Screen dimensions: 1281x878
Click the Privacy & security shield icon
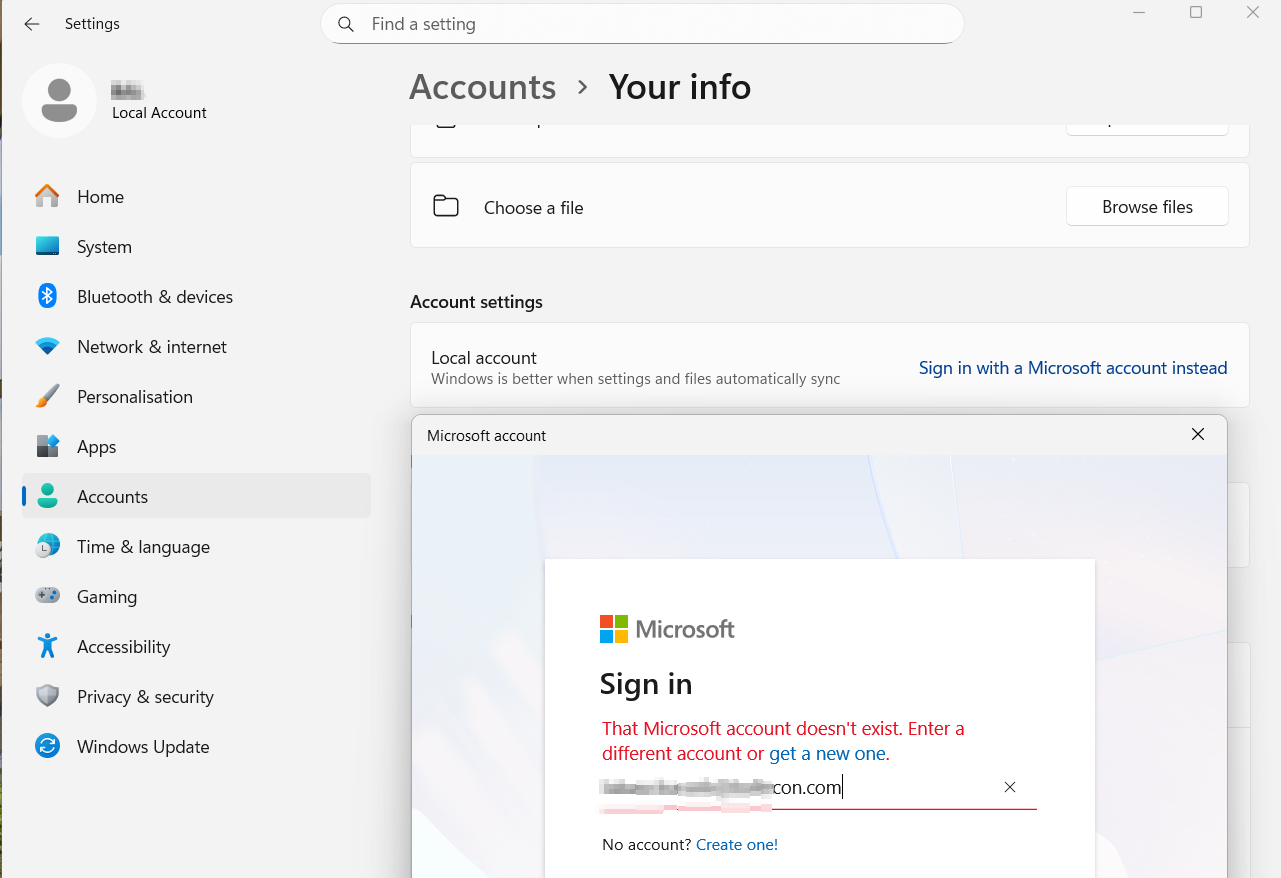[47, 697]
